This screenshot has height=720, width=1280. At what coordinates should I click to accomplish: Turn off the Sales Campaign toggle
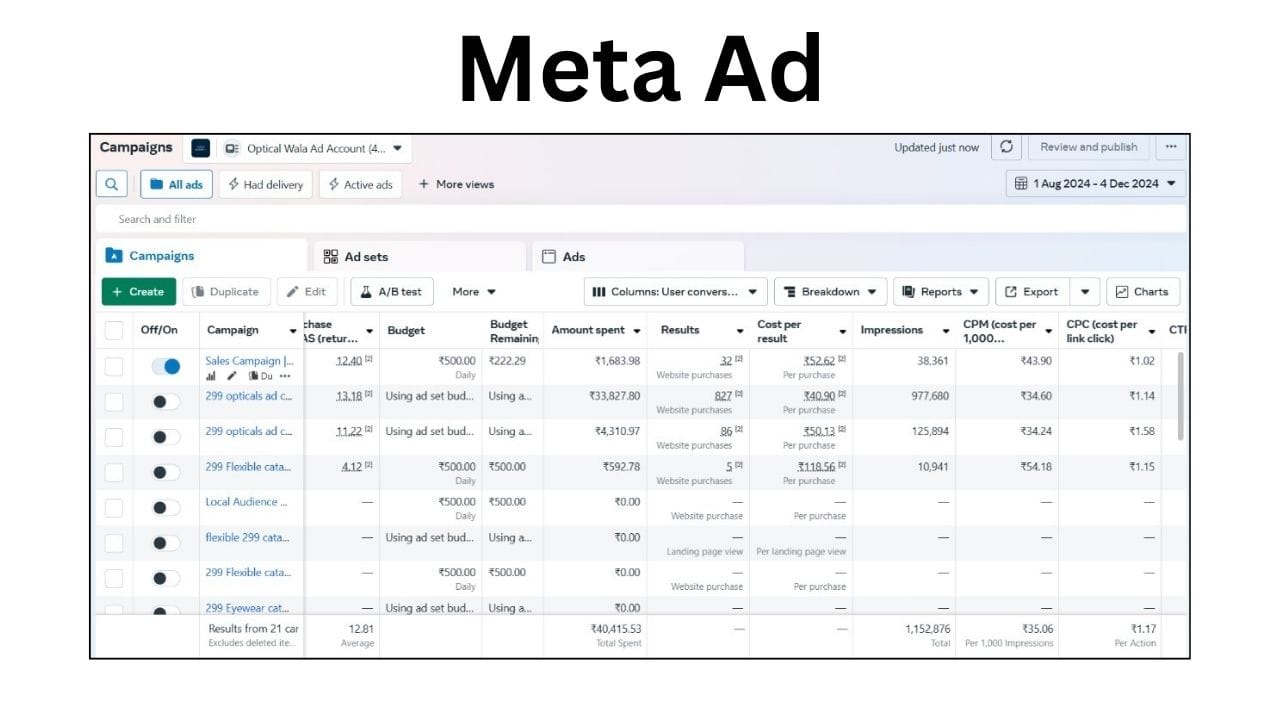click(x=166, y=367)
